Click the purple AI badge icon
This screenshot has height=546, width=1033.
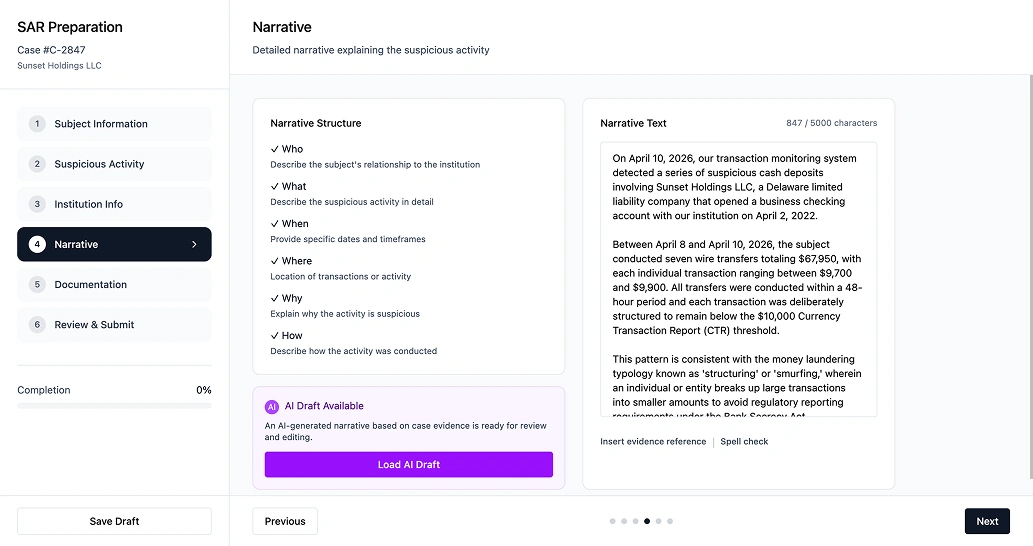(272, 407)
